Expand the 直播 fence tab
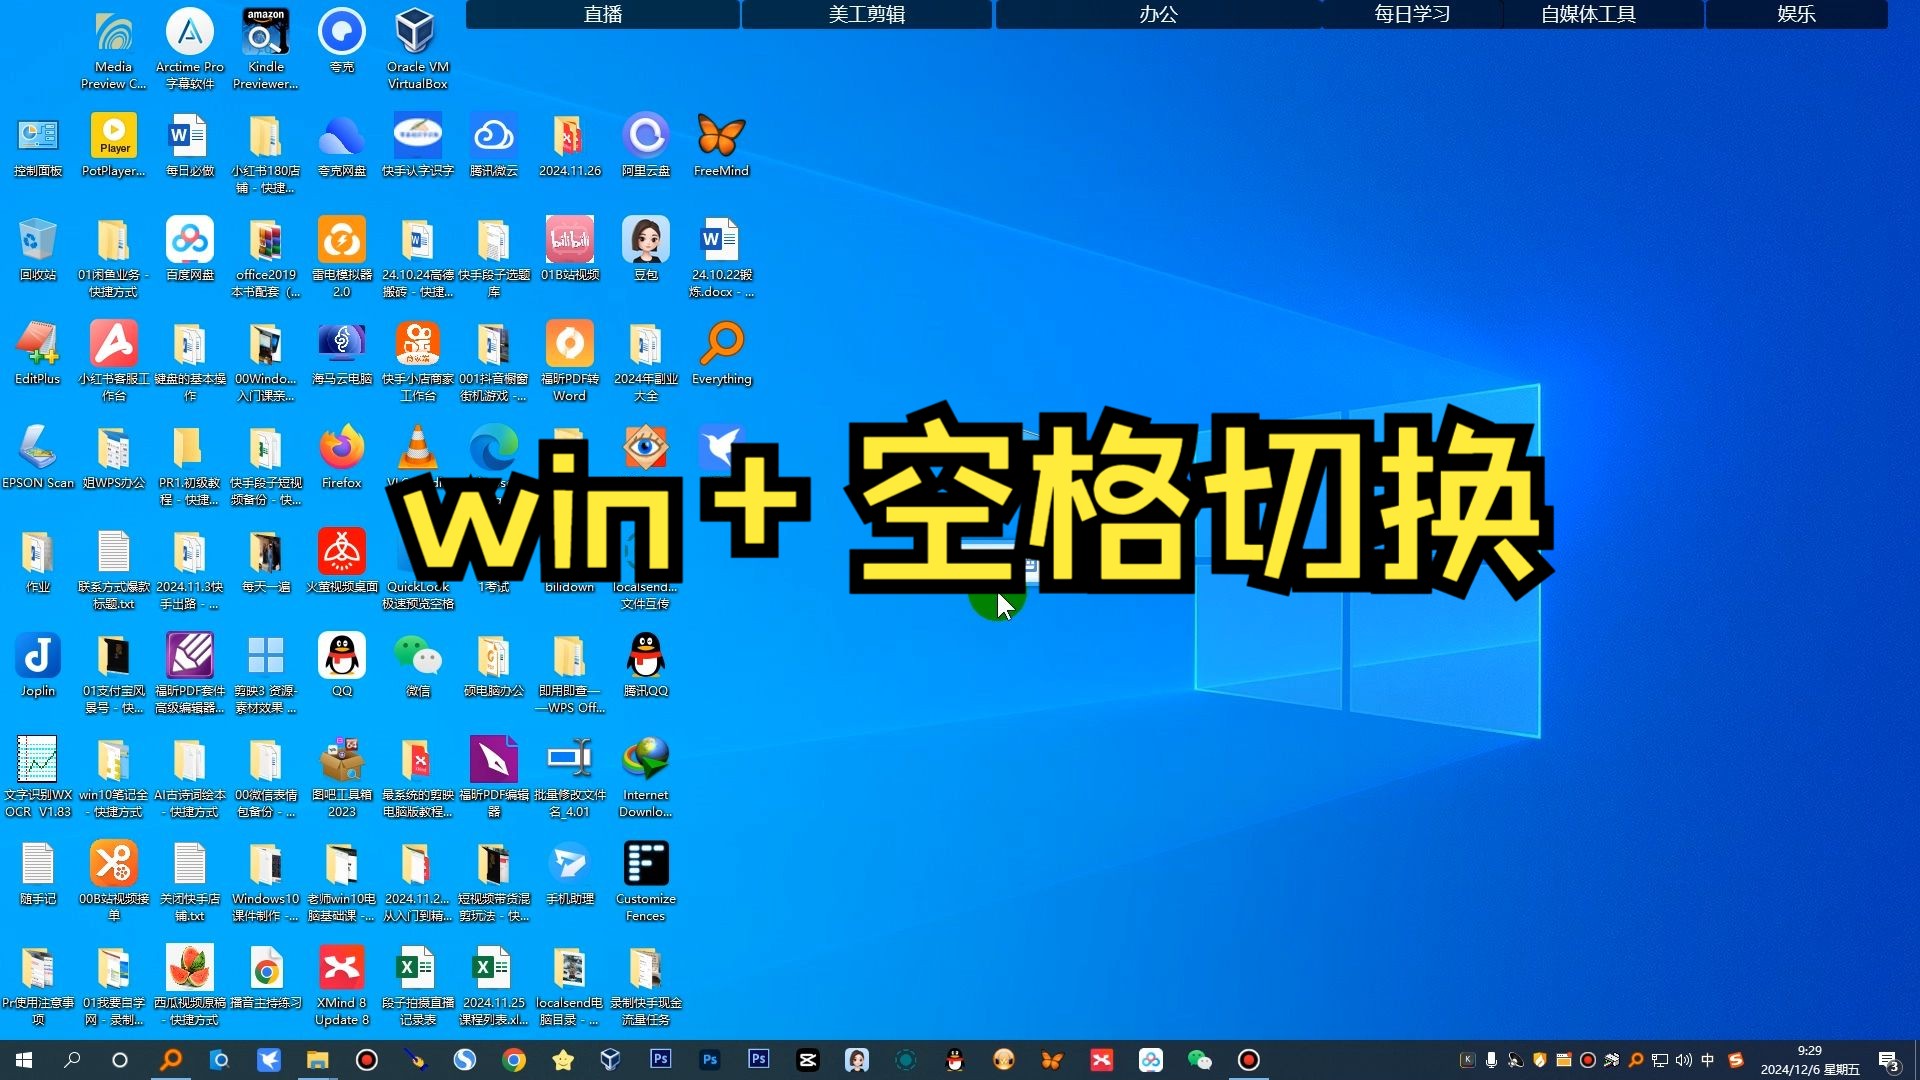Screen dimensions: 1920x1080 tap(603, 14)
